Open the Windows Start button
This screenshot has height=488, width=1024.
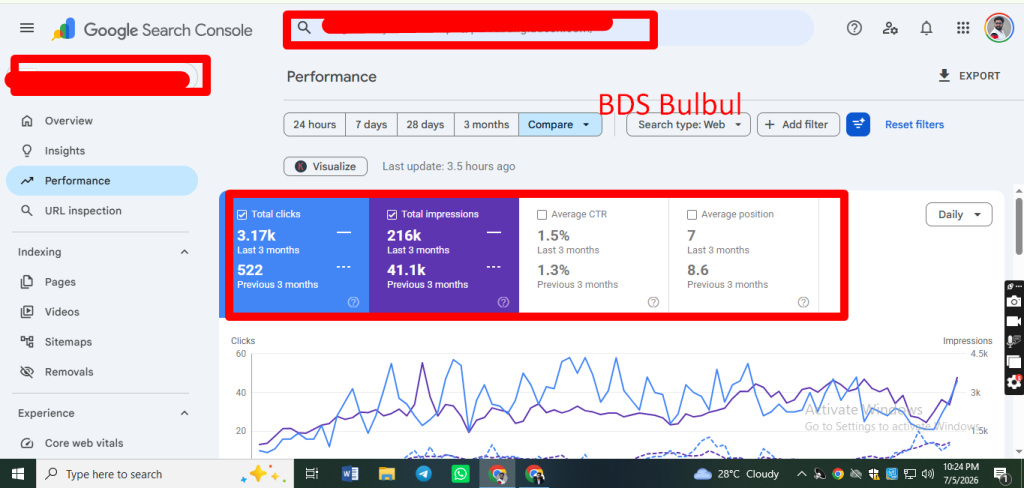tap(17, 474)
